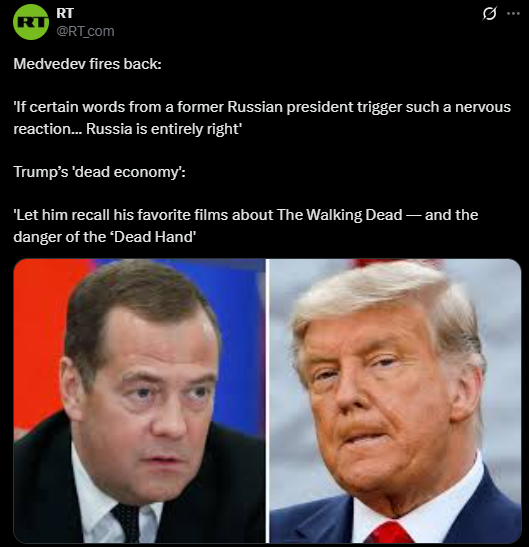Click the 'danger of the Dead Hand' line

[105, 237]
